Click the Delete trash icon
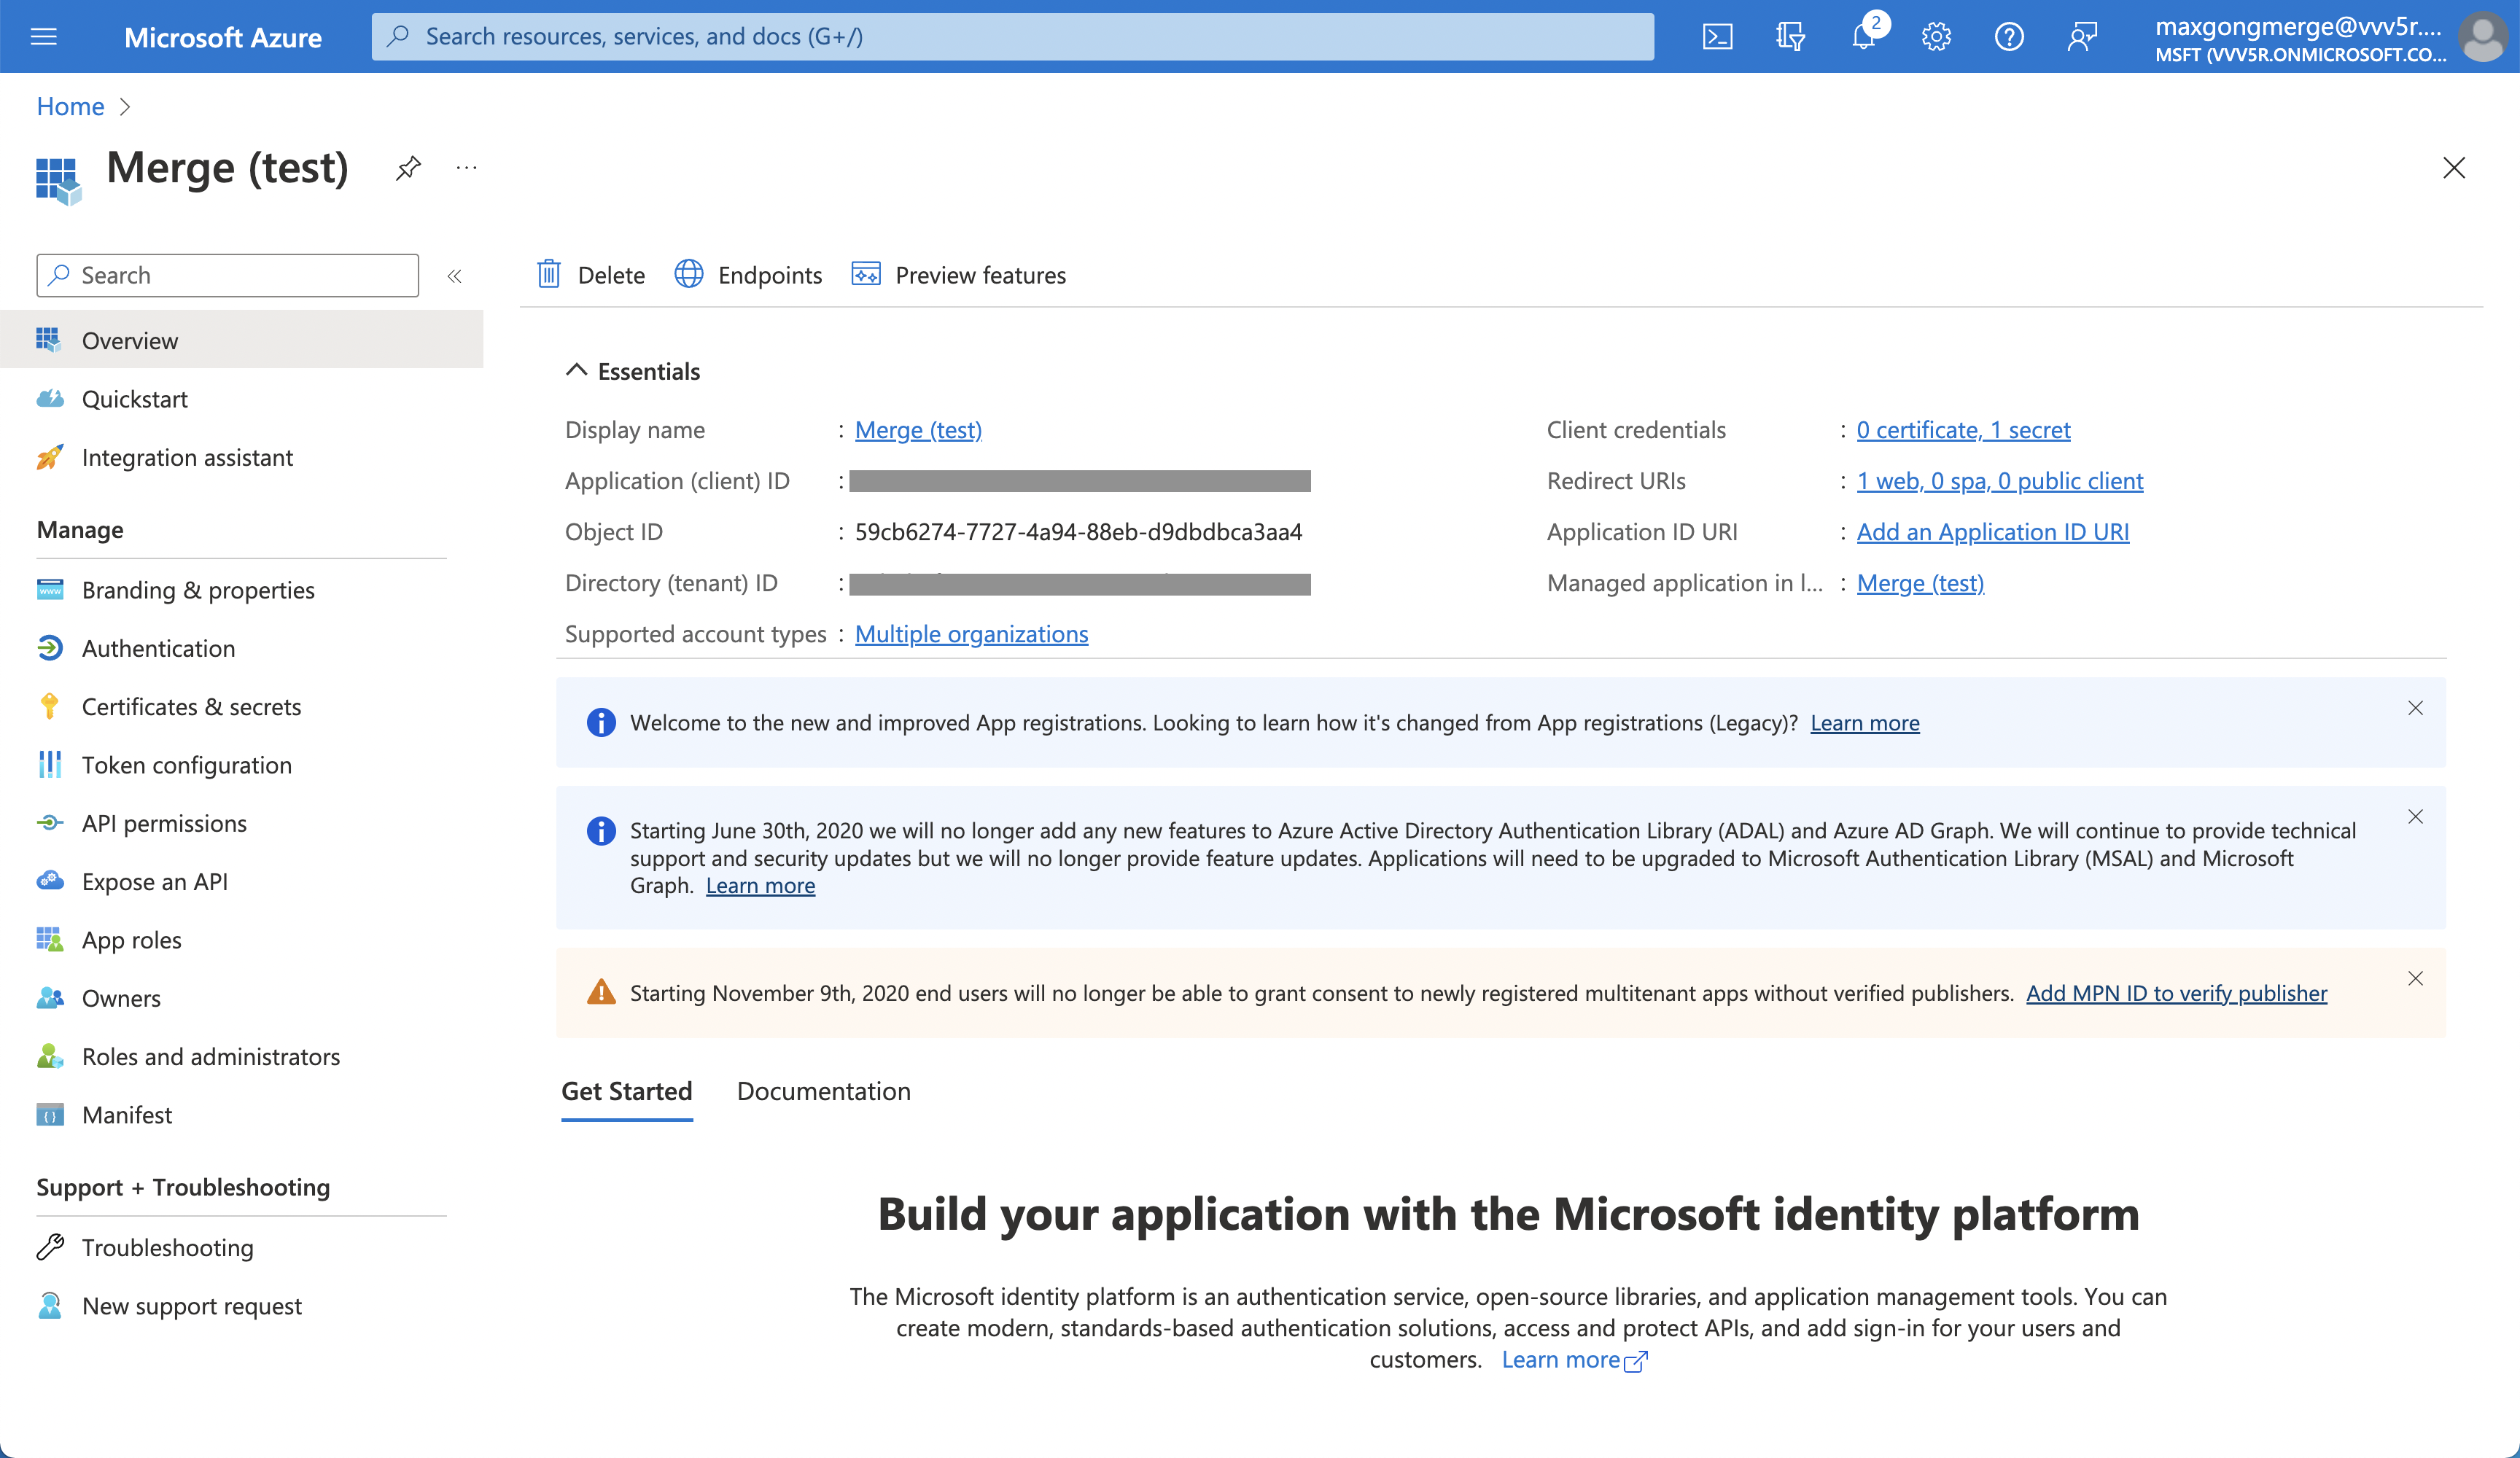 point(549,274)
